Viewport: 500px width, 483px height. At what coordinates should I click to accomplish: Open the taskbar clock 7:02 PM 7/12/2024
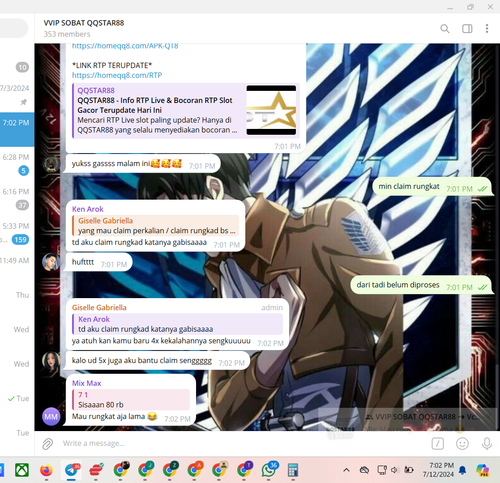[x=438, y=470]
